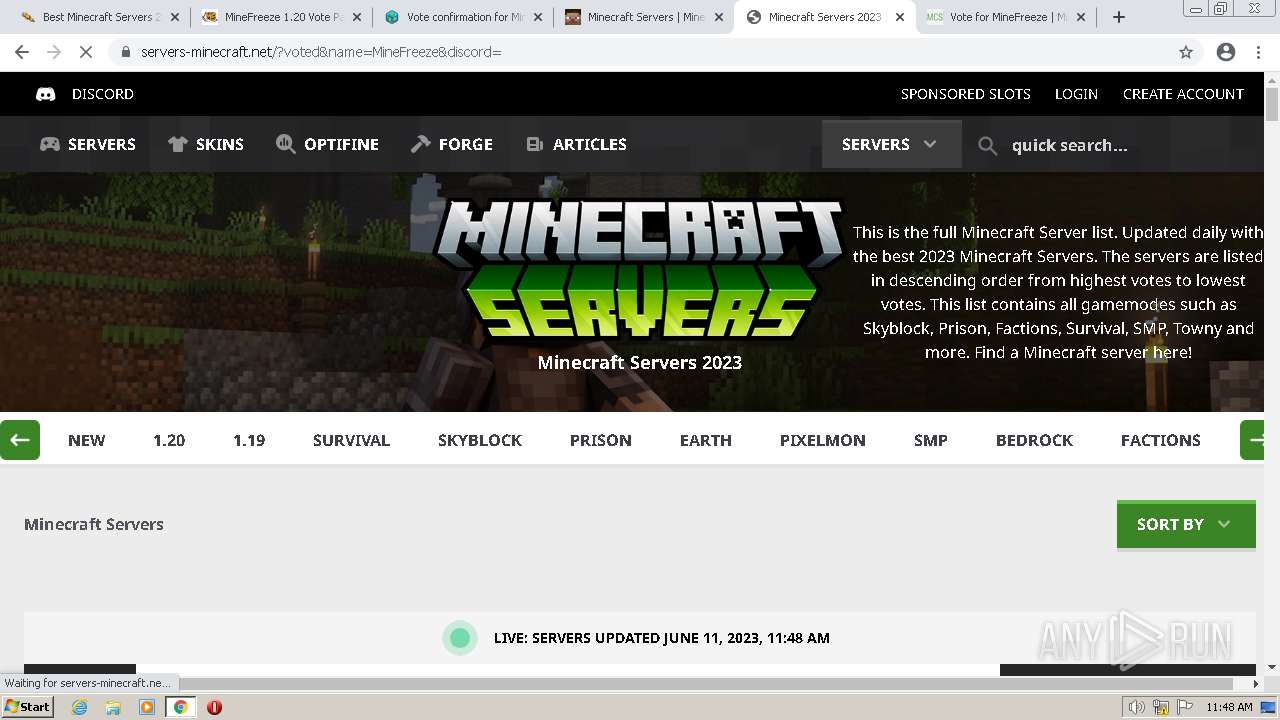1280x720 pixels.
Task: Open the network tray icon
Action: (1161, 707)
